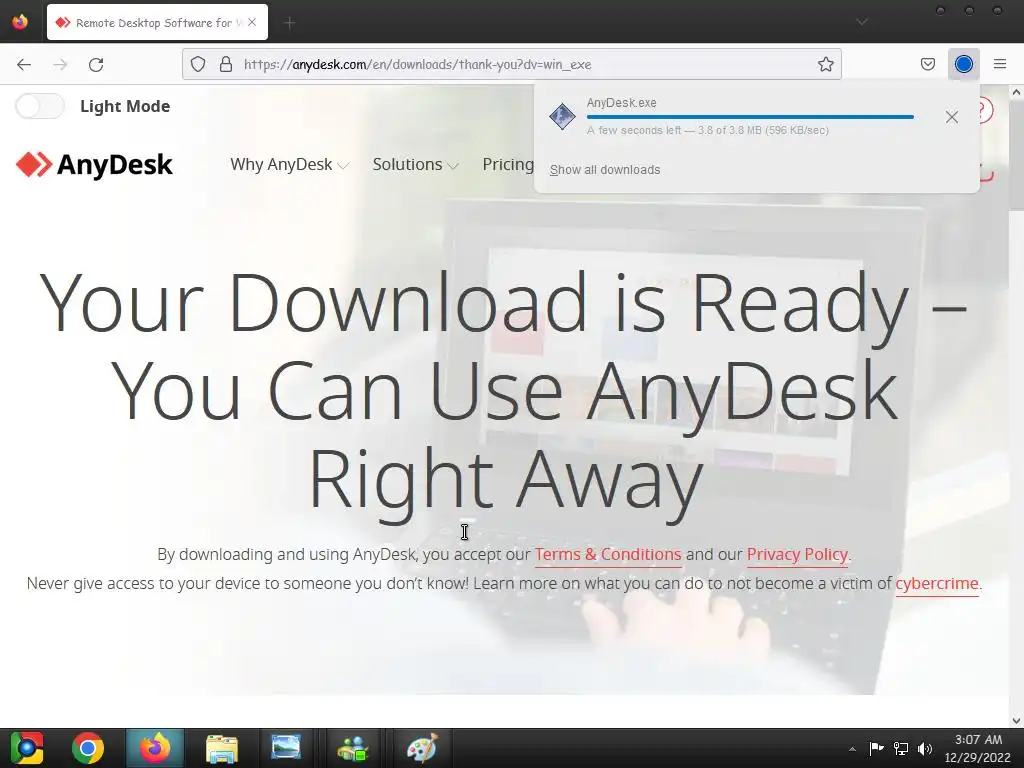The image size is (1024, 768).
Task: Expand the Why AnyDesk menu
Action: tap(289, 165)
